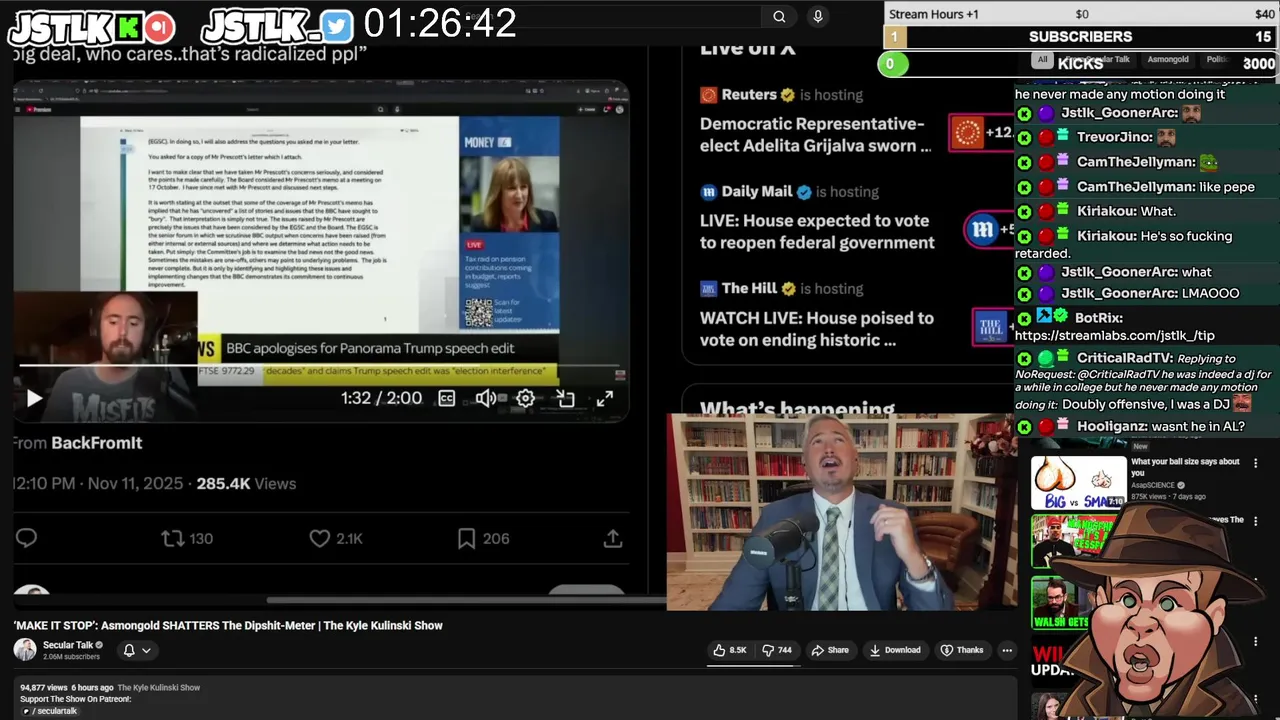This screenshot has width=1280, height=720.
Task: Open Reuters live broadcast about Adelita Grijalva
Action: [815, 135]
